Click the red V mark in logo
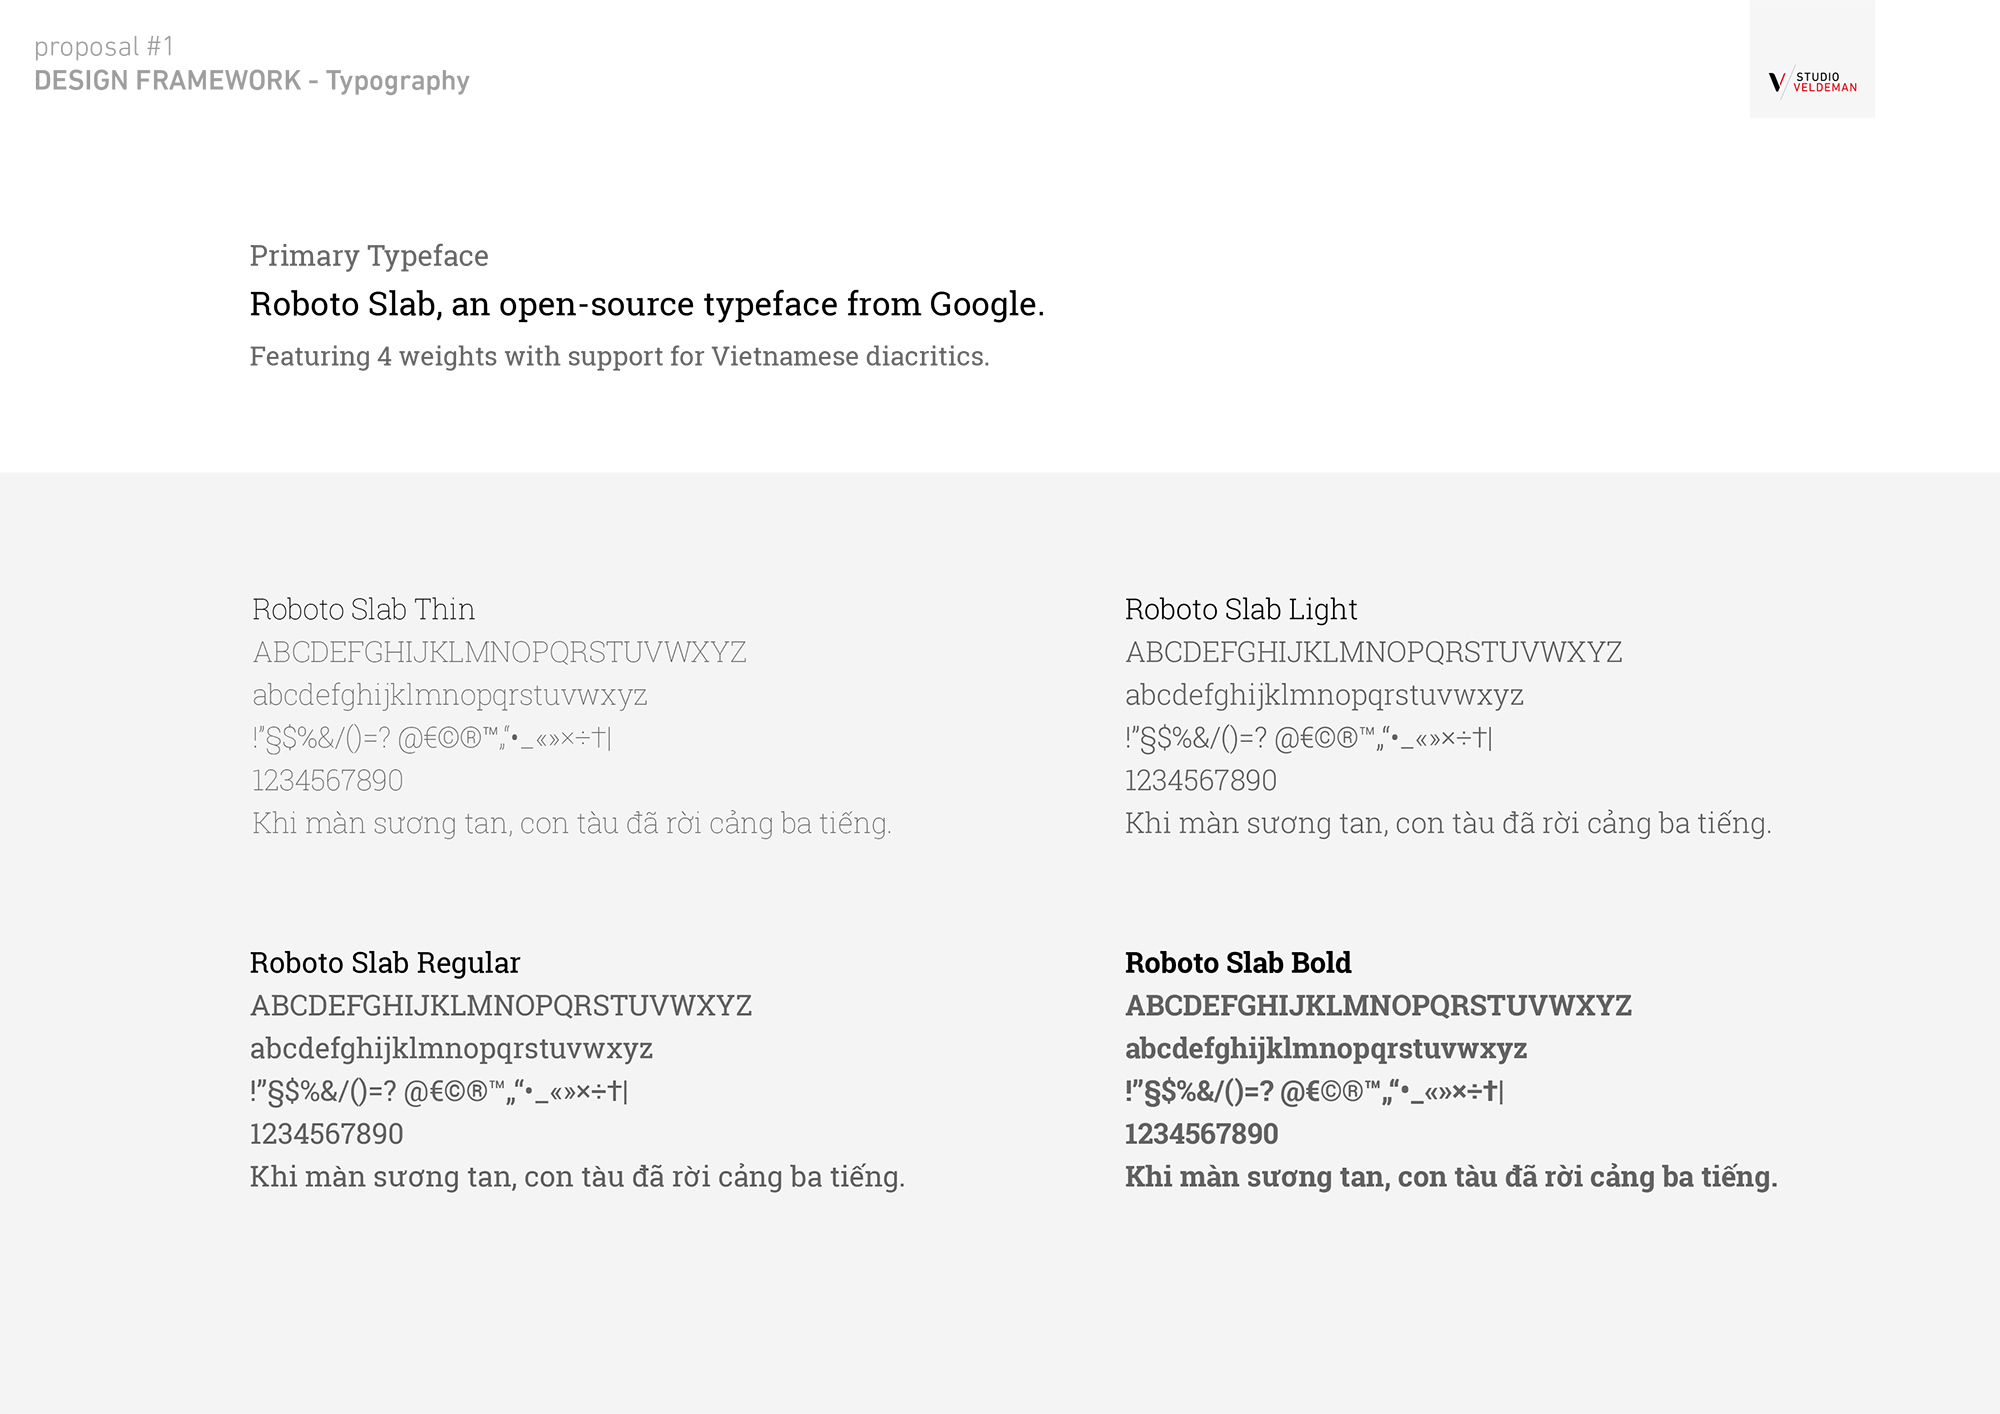Viewport: 2000px width, 1414px height. click(1776, 83)
